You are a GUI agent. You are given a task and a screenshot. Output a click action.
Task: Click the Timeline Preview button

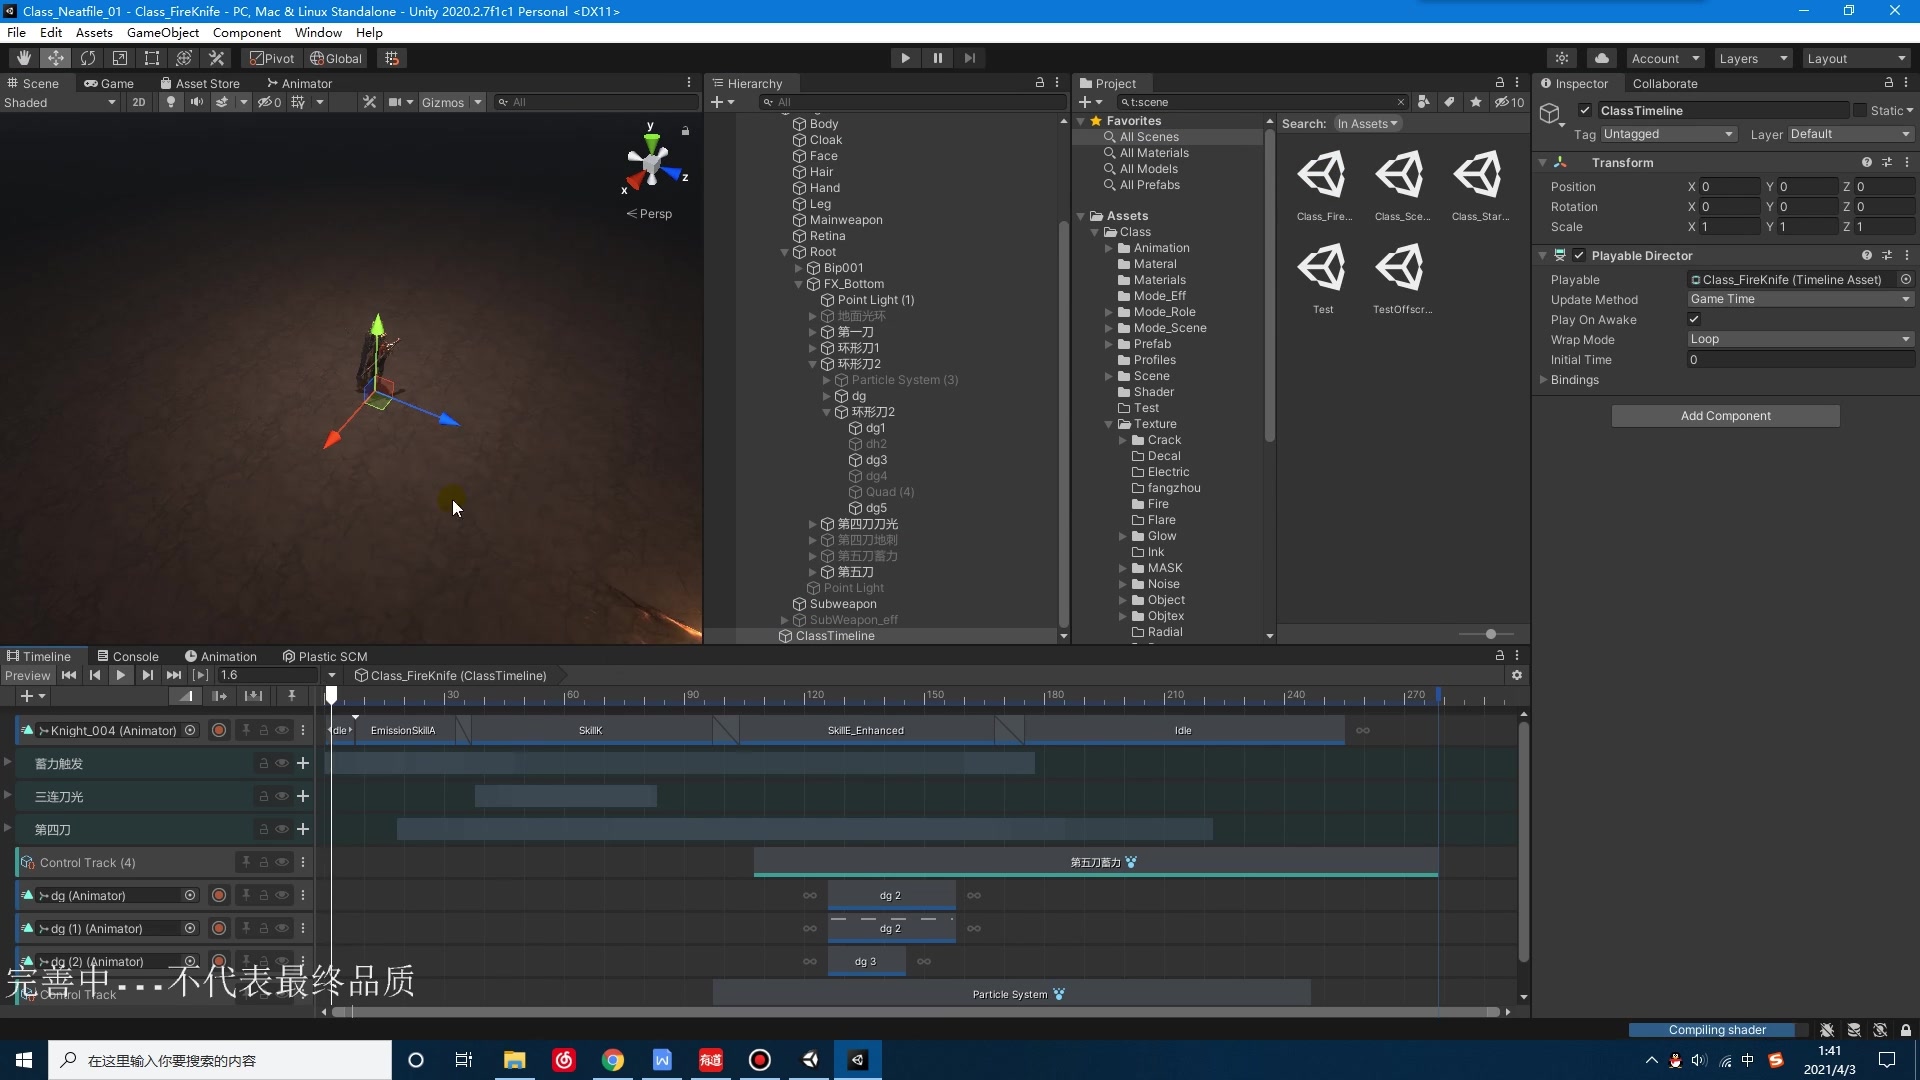[x=27, y=675]
